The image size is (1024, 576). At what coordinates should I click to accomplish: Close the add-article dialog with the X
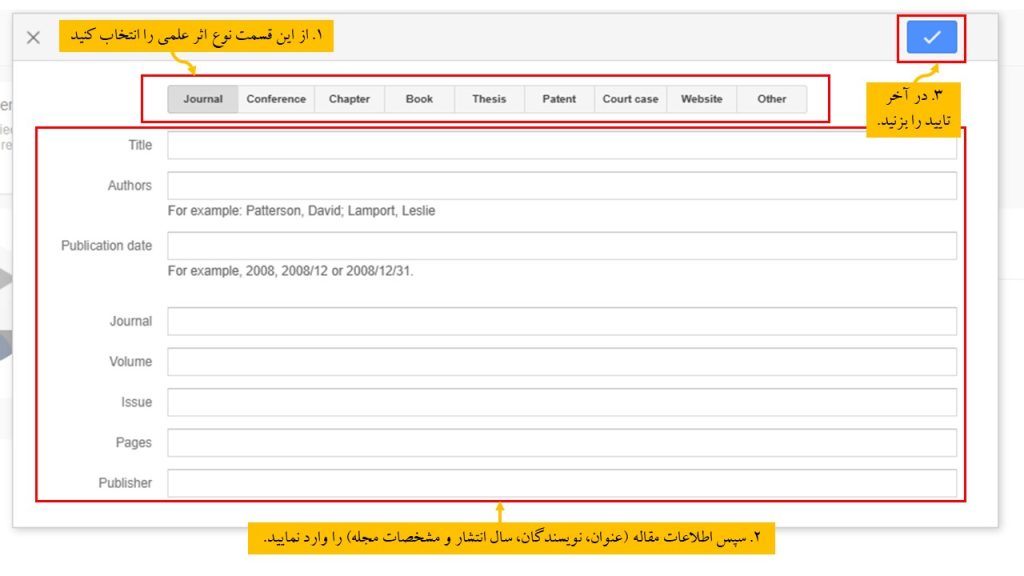tap(33, 37)
